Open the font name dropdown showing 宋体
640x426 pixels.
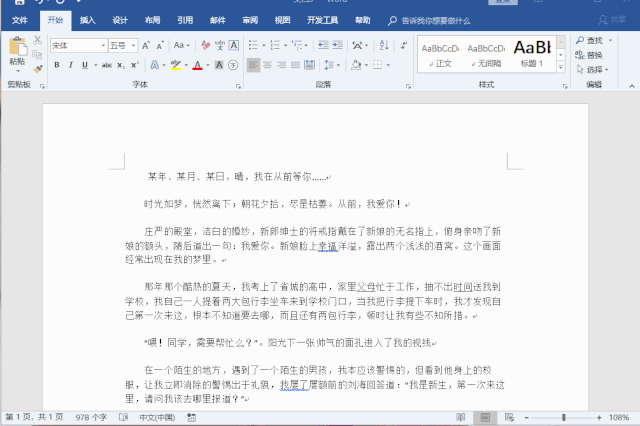coord(79,45)
